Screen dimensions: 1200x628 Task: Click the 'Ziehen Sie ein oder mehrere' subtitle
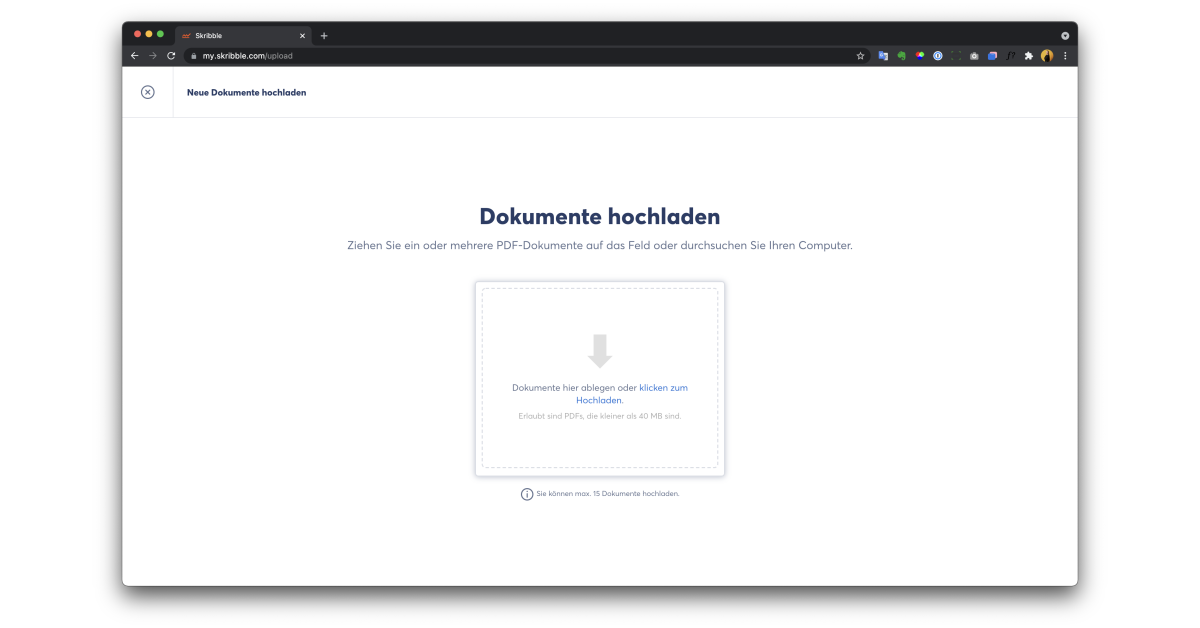(x=600, y=245)
